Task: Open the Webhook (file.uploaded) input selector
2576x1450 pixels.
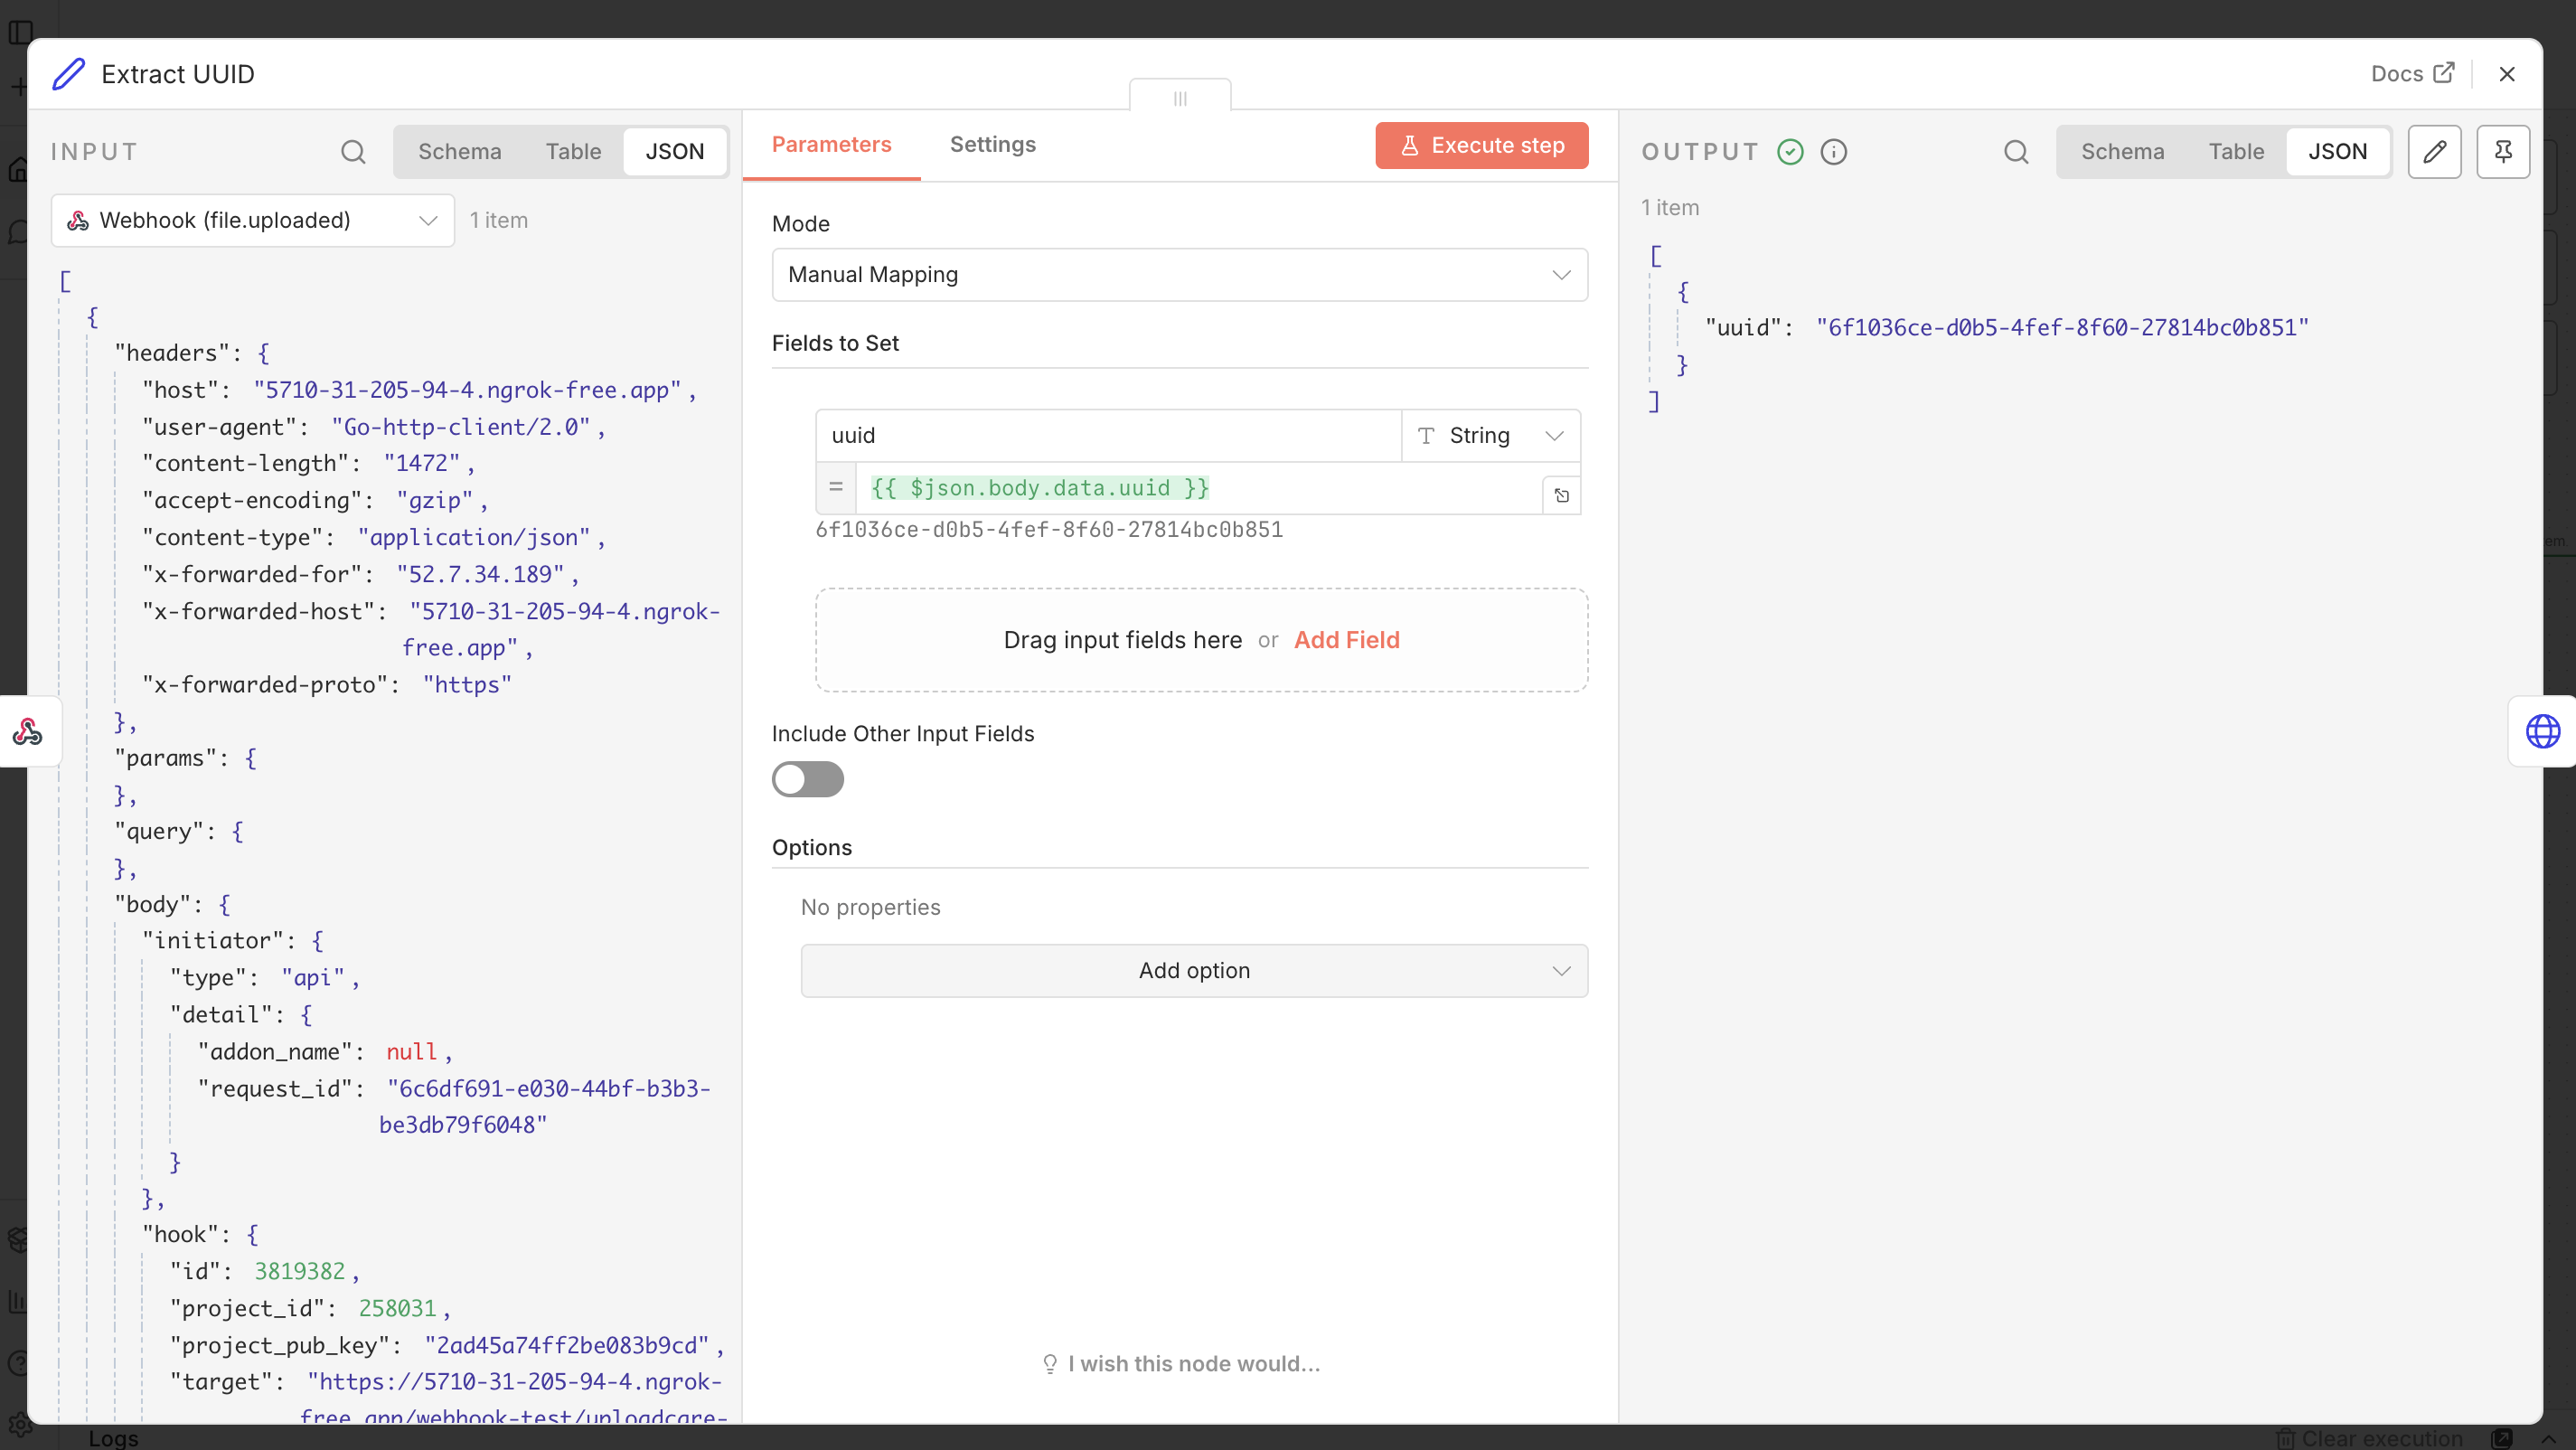Action: pos(253,220)
